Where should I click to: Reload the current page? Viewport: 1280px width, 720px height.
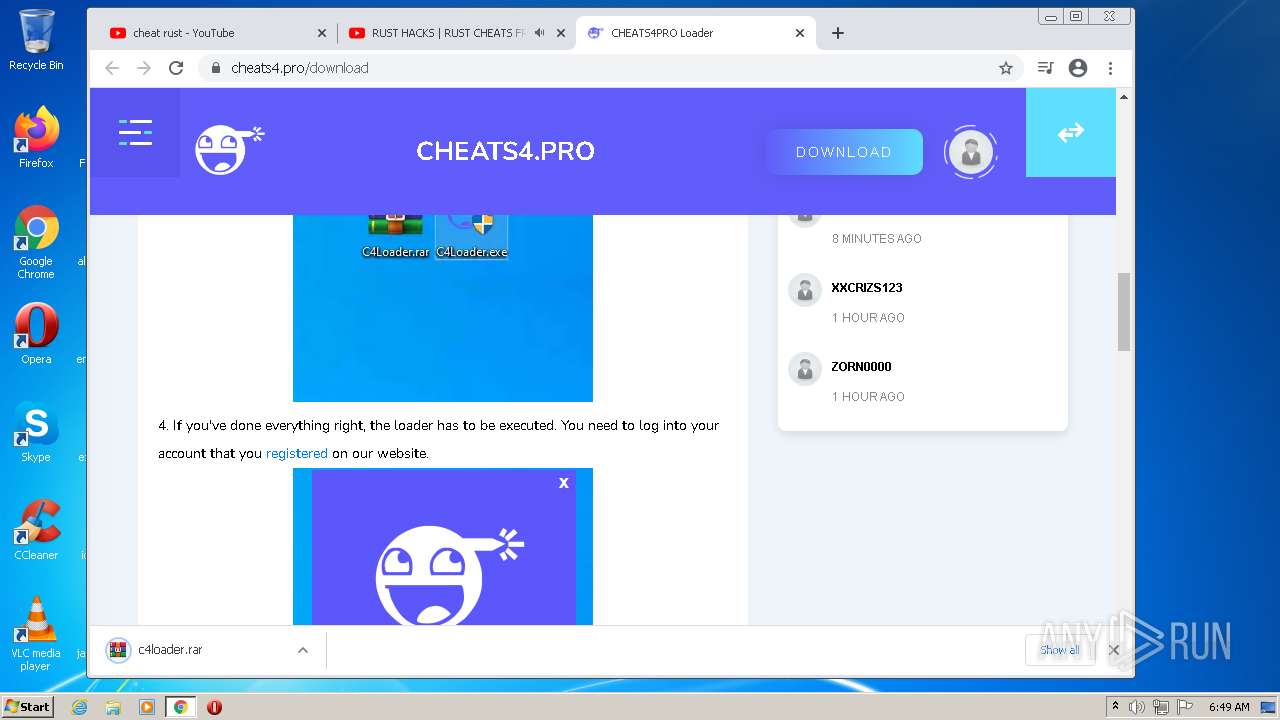[x=176, y=68]
